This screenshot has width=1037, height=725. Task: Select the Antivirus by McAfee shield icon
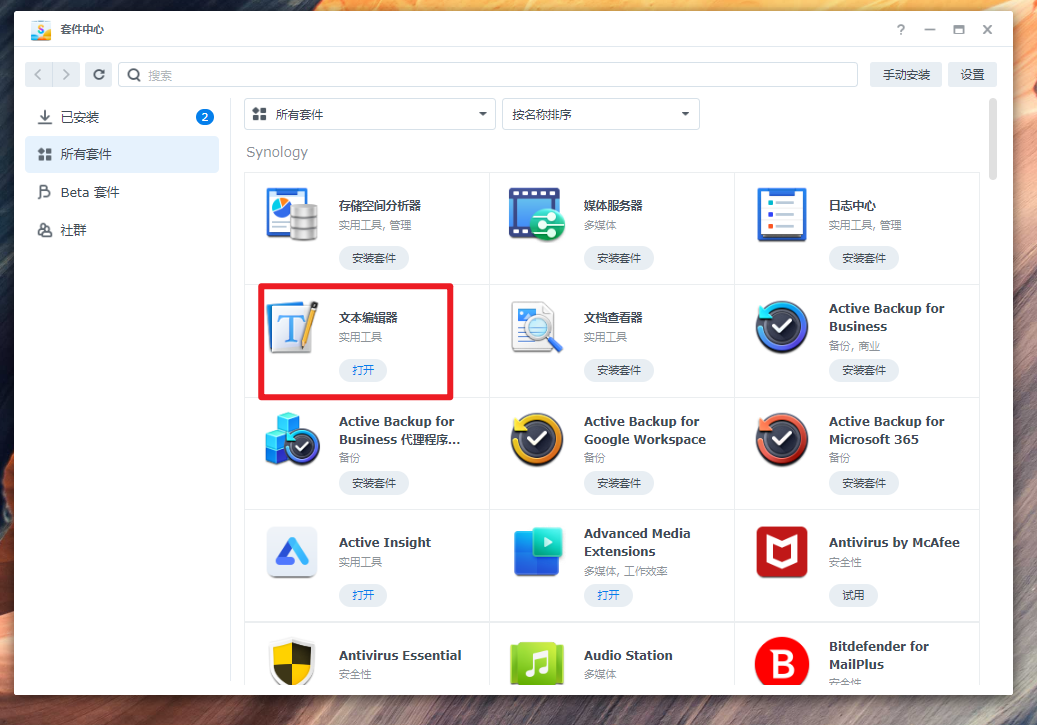click(782, 552)
